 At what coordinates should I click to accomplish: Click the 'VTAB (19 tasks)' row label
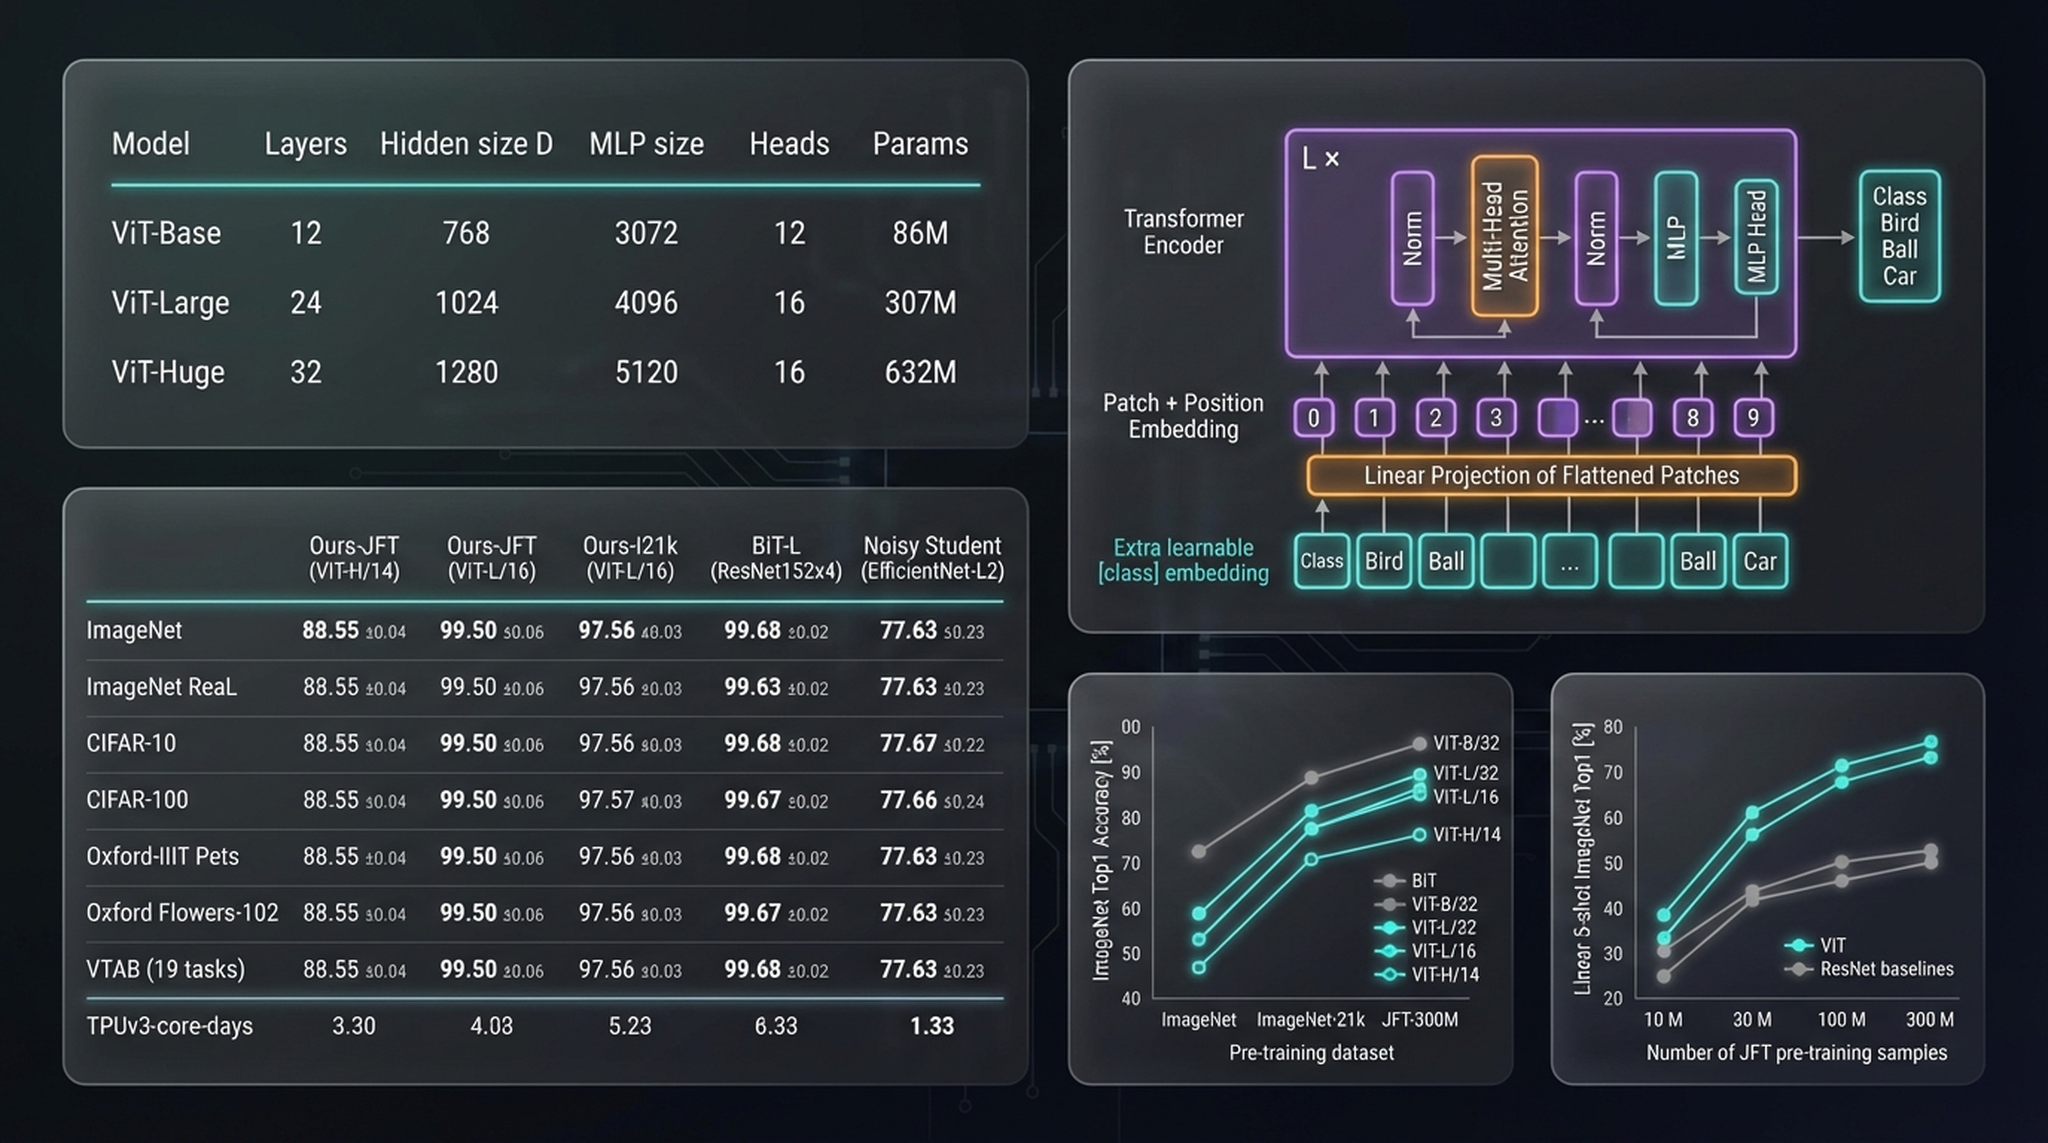pyautogui.click(x=165, y=970)
